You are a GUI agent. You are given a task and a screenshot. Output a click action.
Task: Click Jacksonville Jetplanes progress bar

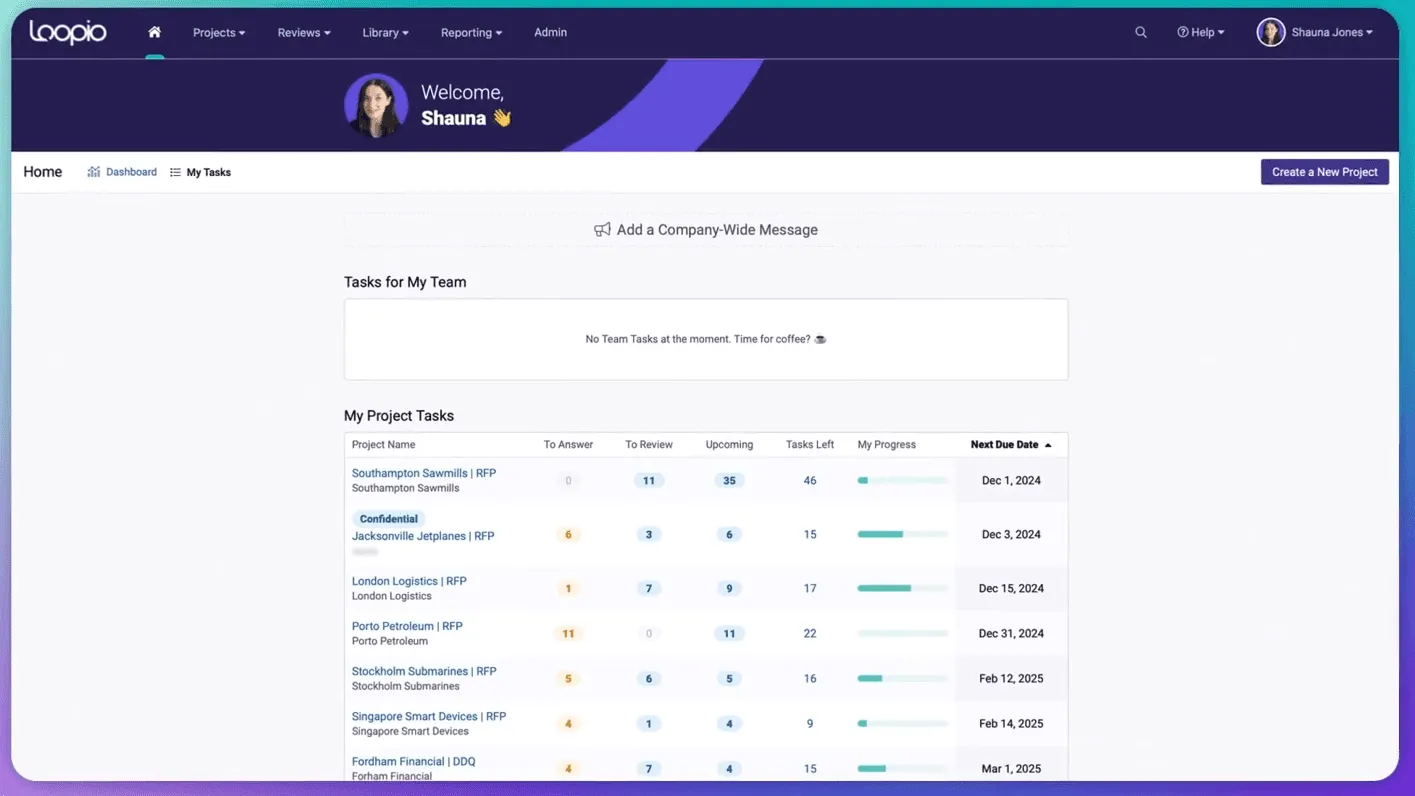[902, 535]
